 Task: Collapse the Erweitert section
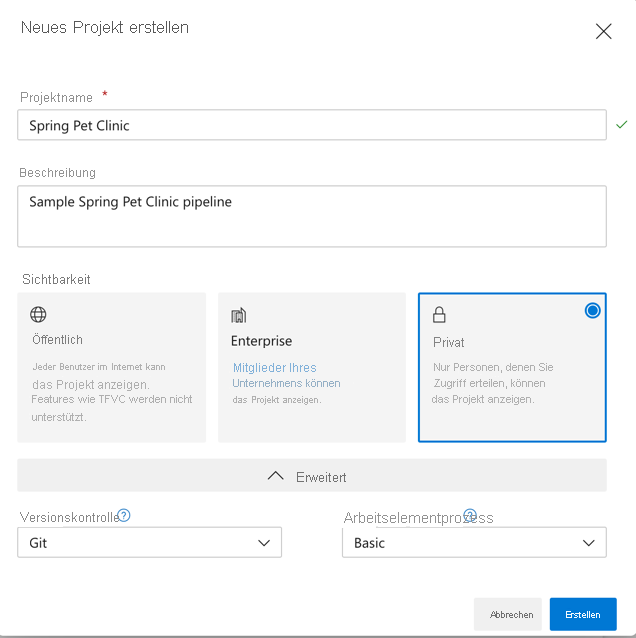click(x=312, y=475)
